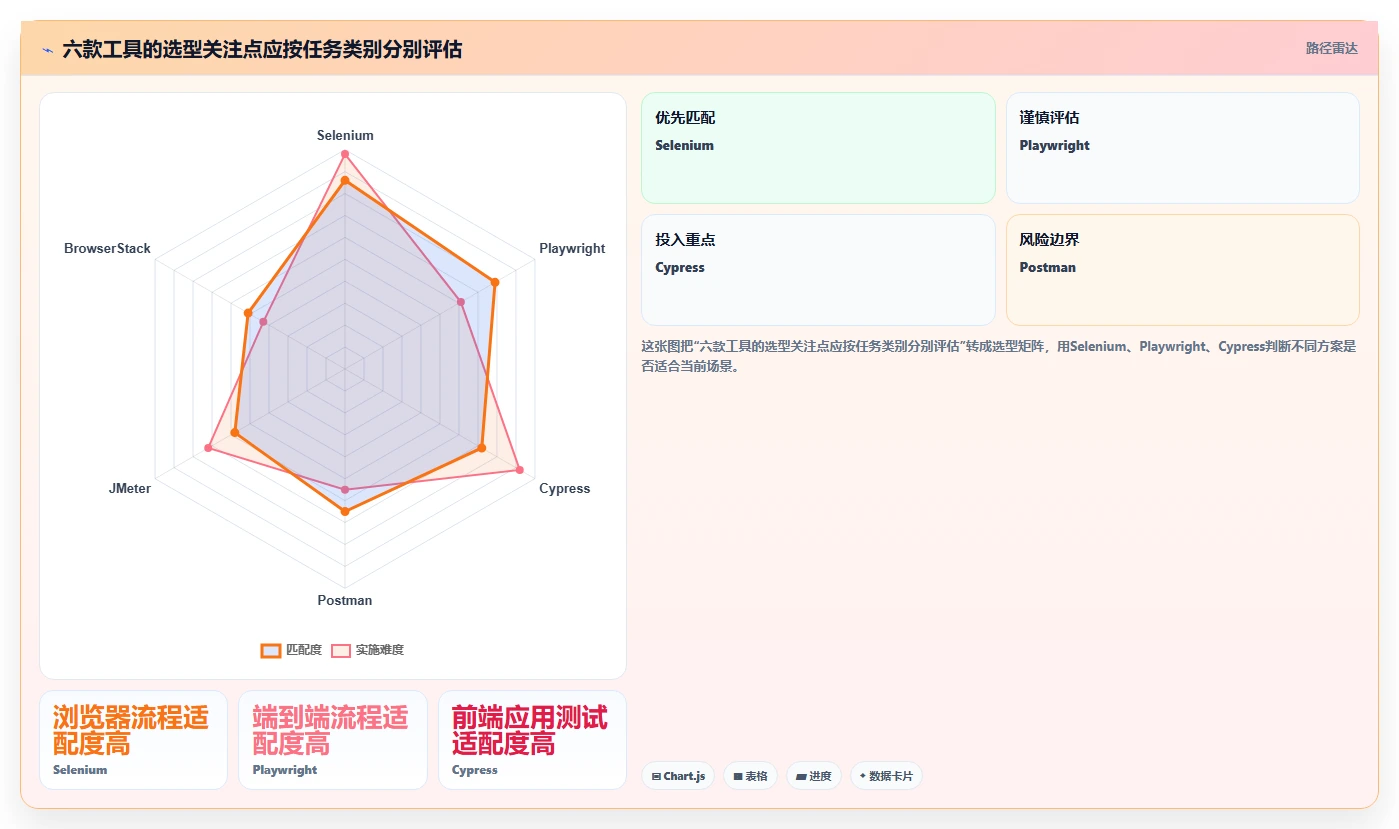
Task: Open the 投入重点 Cypress card
Action: click(818, 270)
